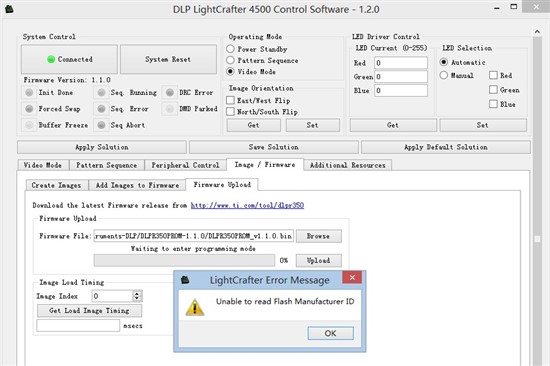The height and width of the screenshot is (366, 550).
Task: Click Get Load Image Timing button
Action: pos(89,311)
